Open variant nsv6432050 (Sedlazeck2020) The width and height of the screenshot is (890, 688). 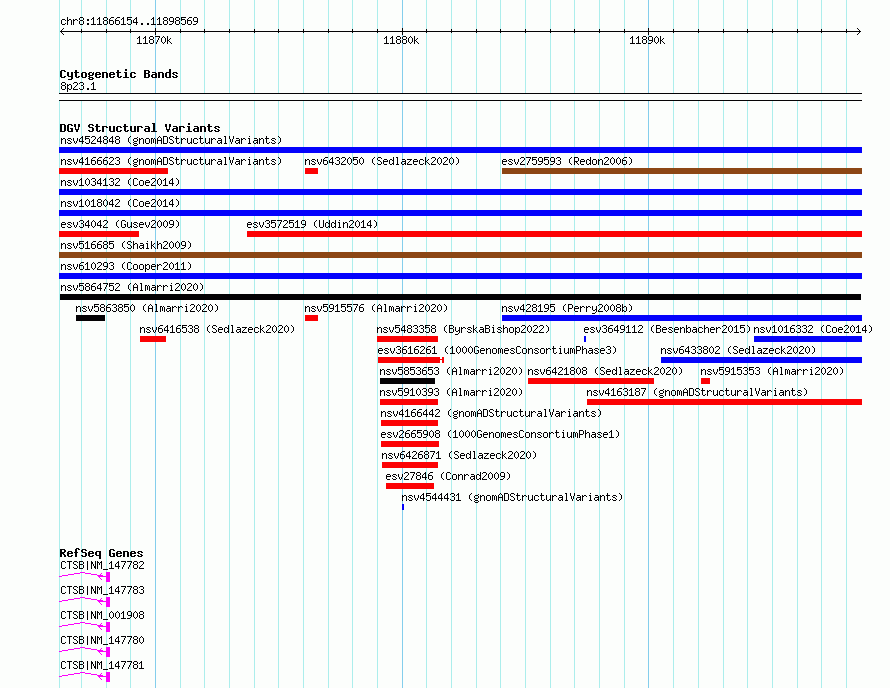coord(382,161)
